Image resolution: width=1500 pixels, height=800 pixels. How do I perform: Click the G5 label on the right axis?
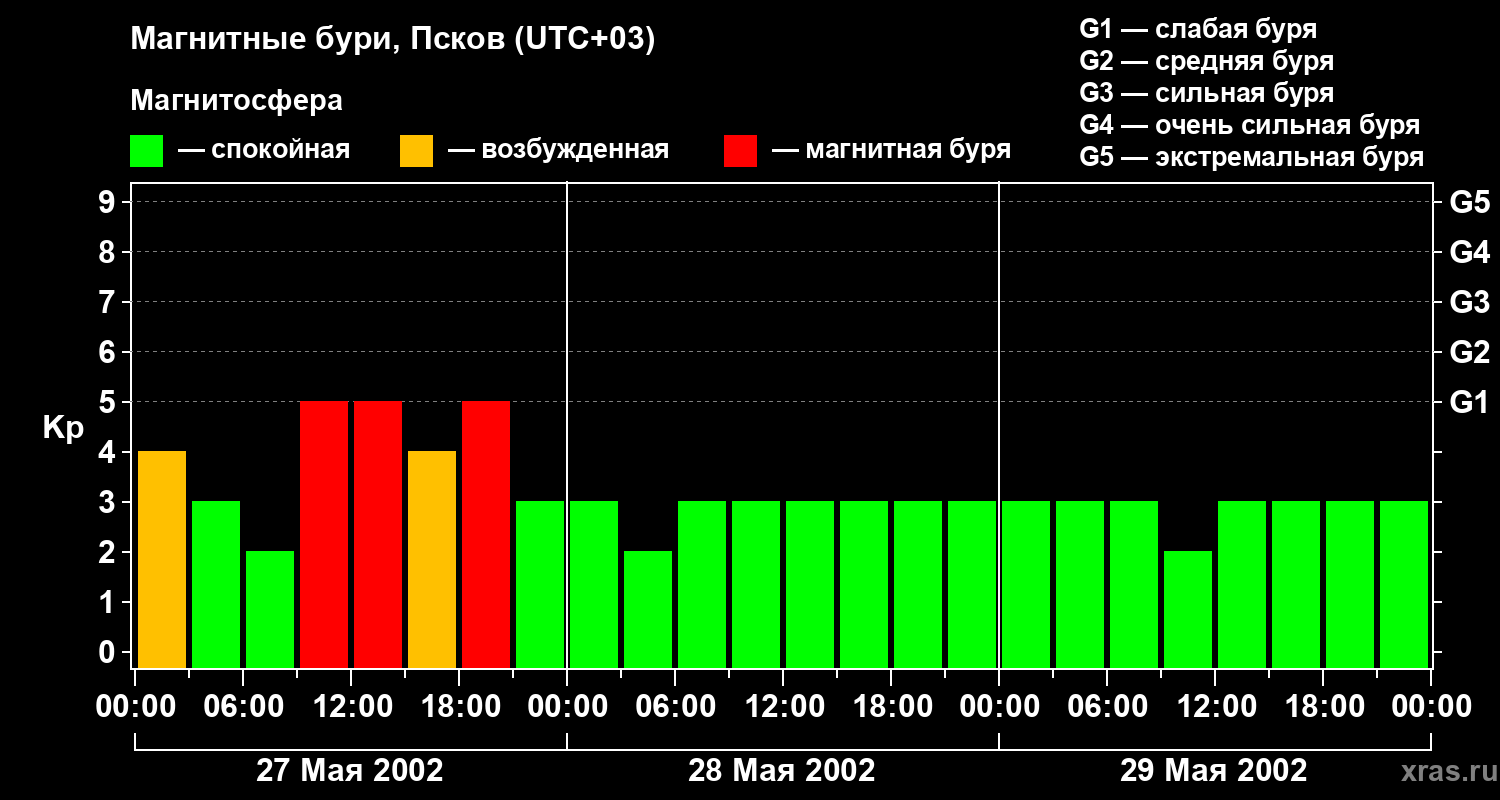pyautogui.click(x=1469, y=203)
